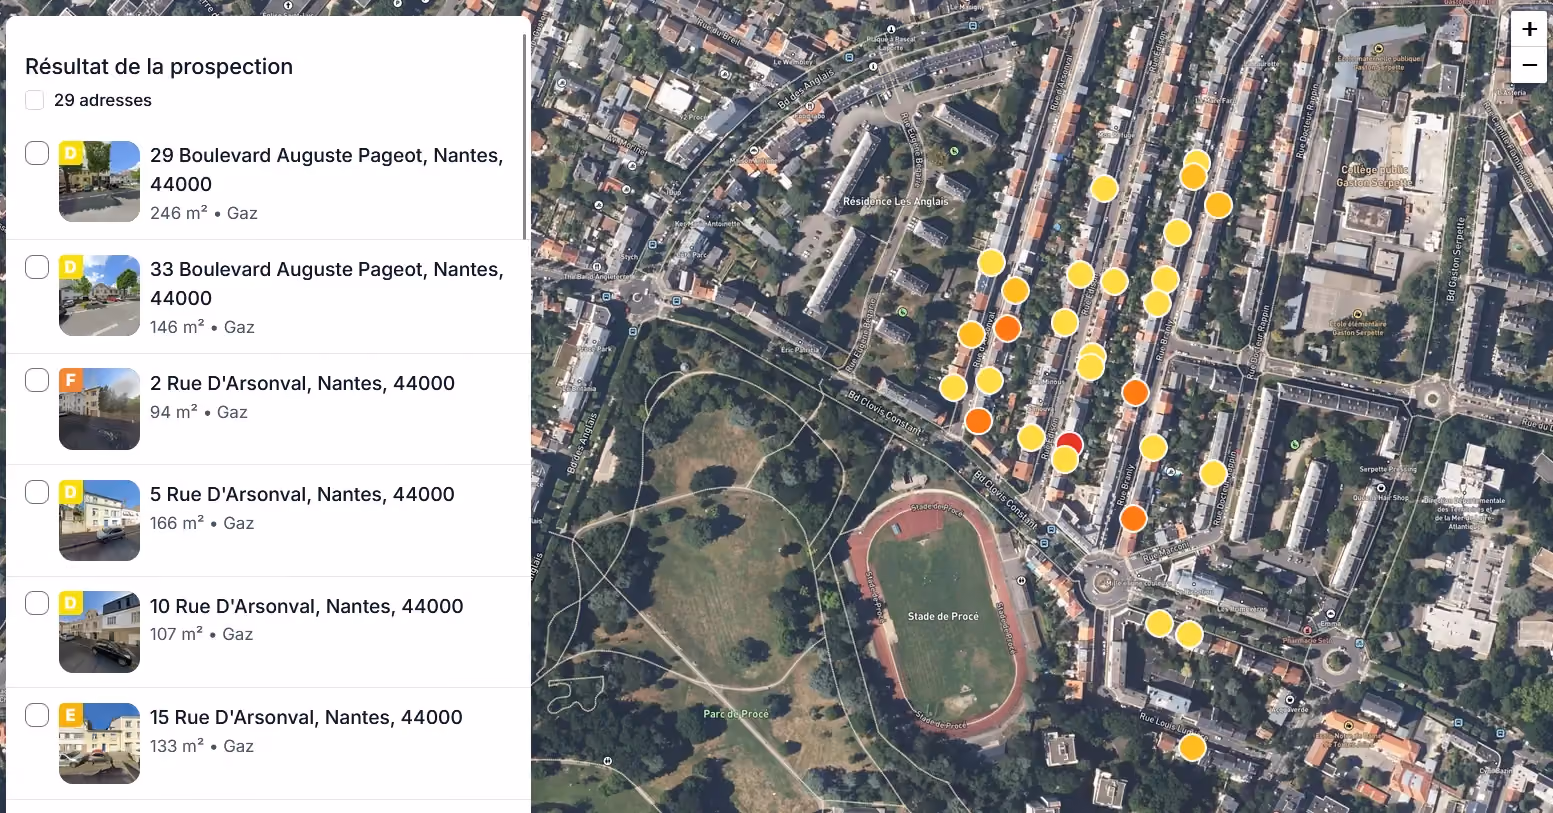Viewport: 1553px width, 813px height.
Task: Click the F energy badge on 2 Rue D'Arsonval
Action: pyautogui.click(x=70, y=380)
